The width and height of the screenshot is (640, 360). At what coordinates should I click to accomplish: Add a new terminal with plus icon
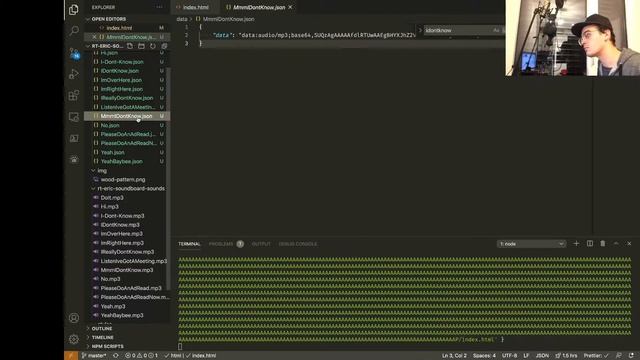tap(576, 244)
